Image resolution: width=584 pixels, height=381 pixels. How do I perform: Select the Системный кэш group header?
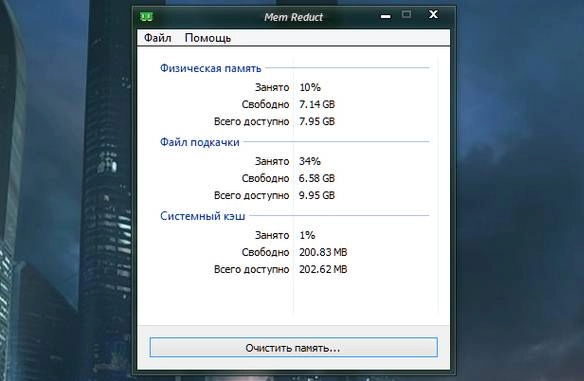tap(203, 216)
